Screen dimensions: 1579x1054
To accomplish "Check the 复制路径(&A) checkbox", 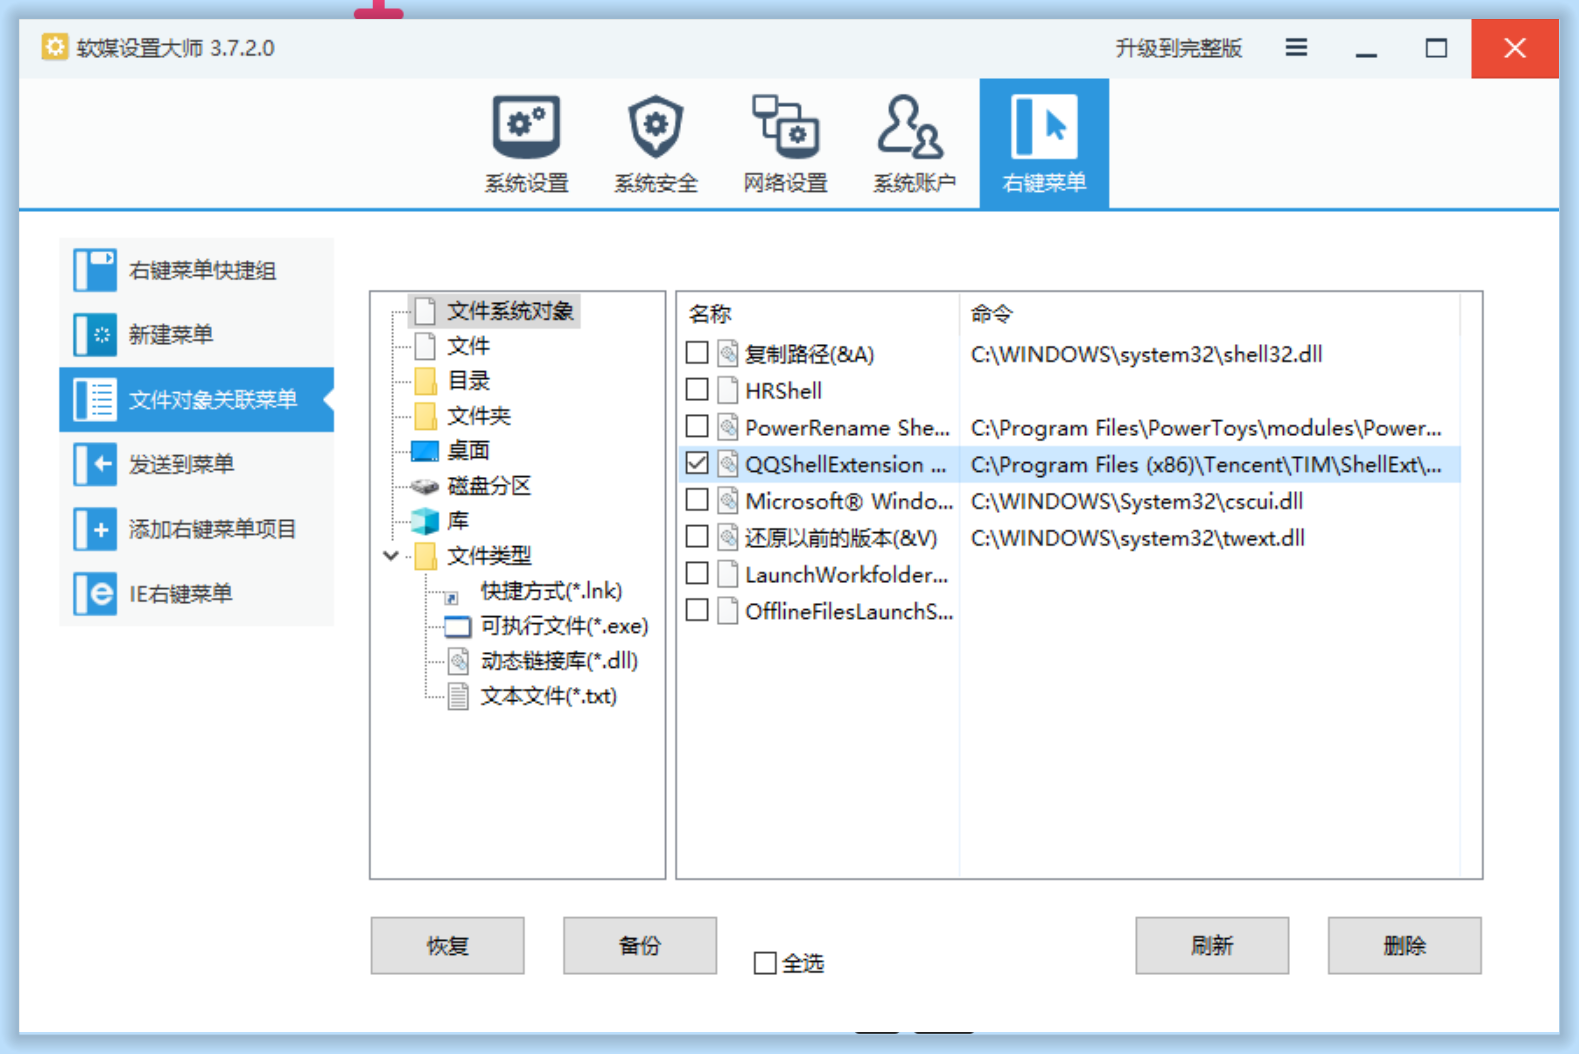I will pos(697,353).
